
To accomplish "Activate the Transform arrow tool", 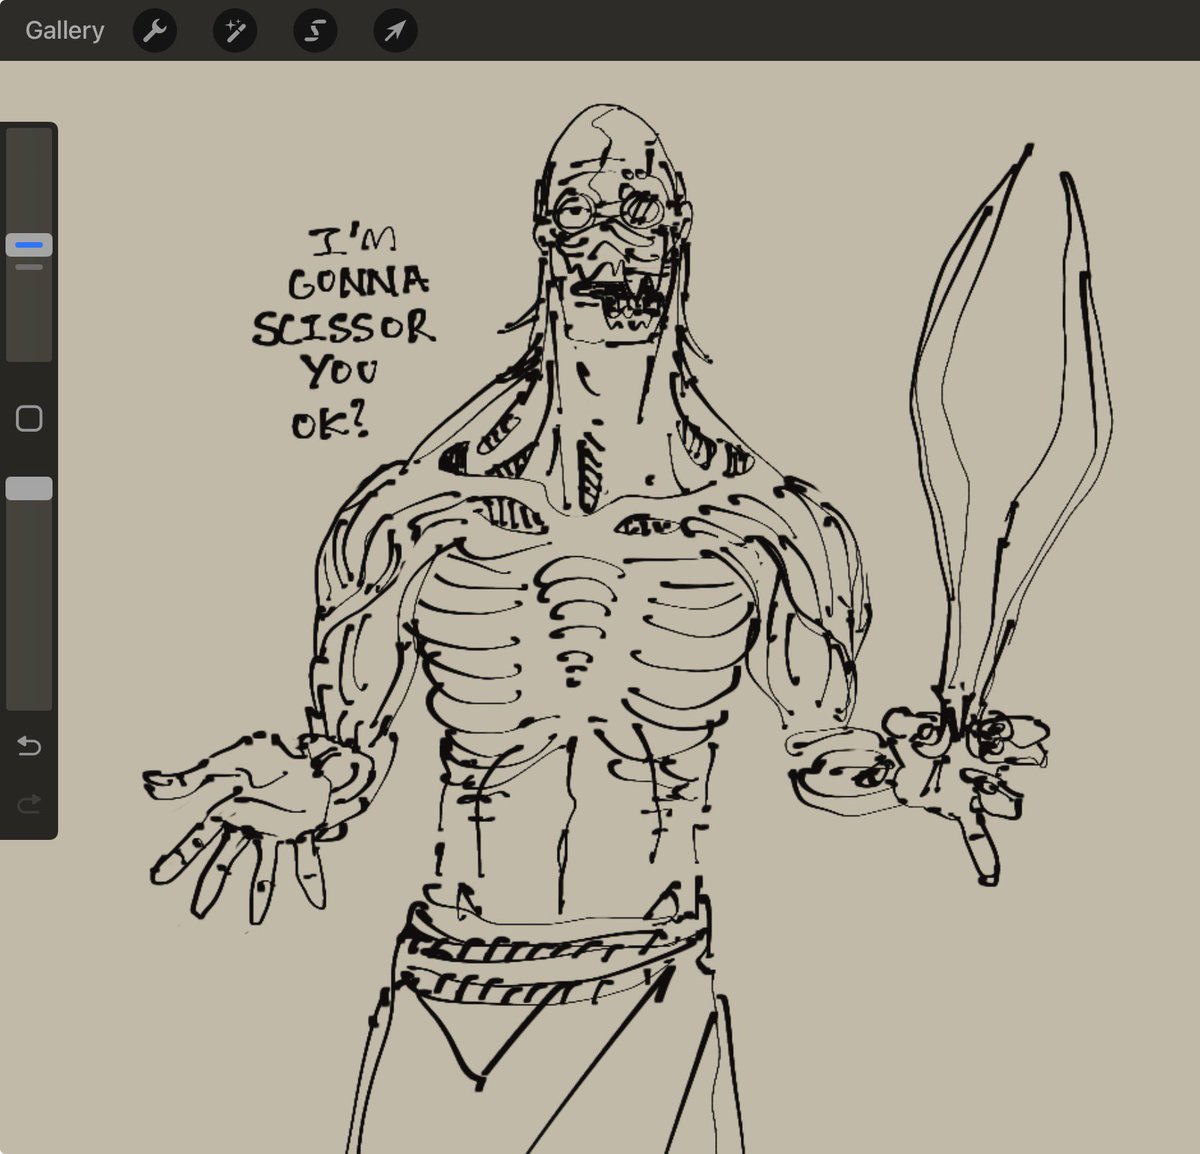I will coord(395,31).
